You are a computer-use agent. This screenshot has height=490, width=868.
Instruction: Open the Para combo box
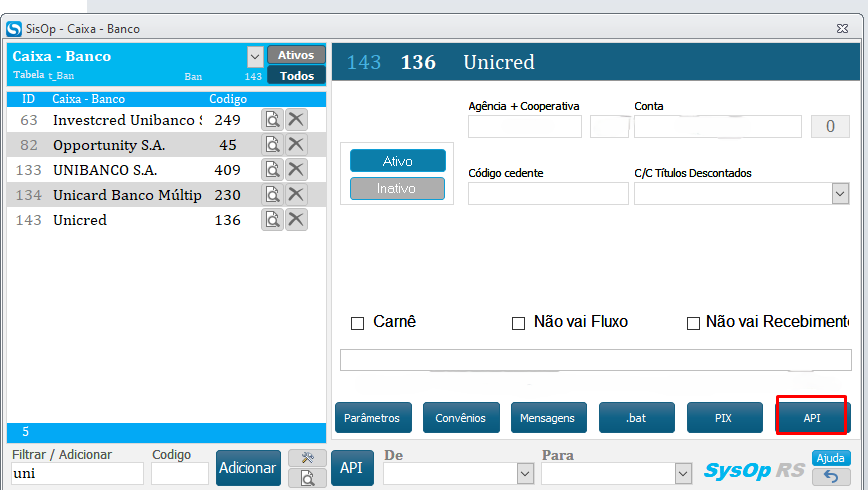pos(683,473)
